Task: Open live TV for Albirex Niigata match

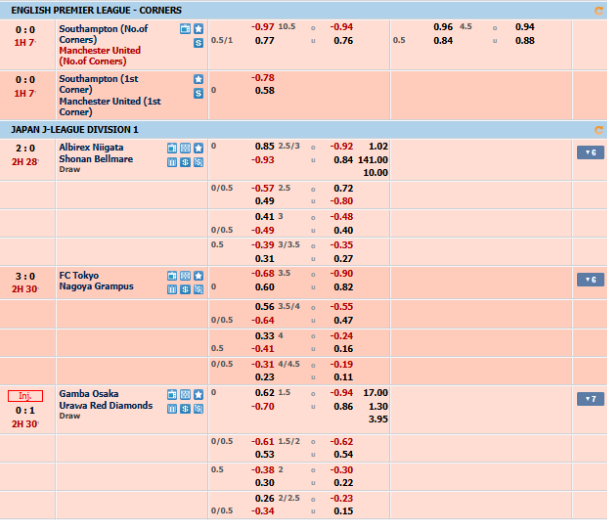Action: [x=172, y=148]
